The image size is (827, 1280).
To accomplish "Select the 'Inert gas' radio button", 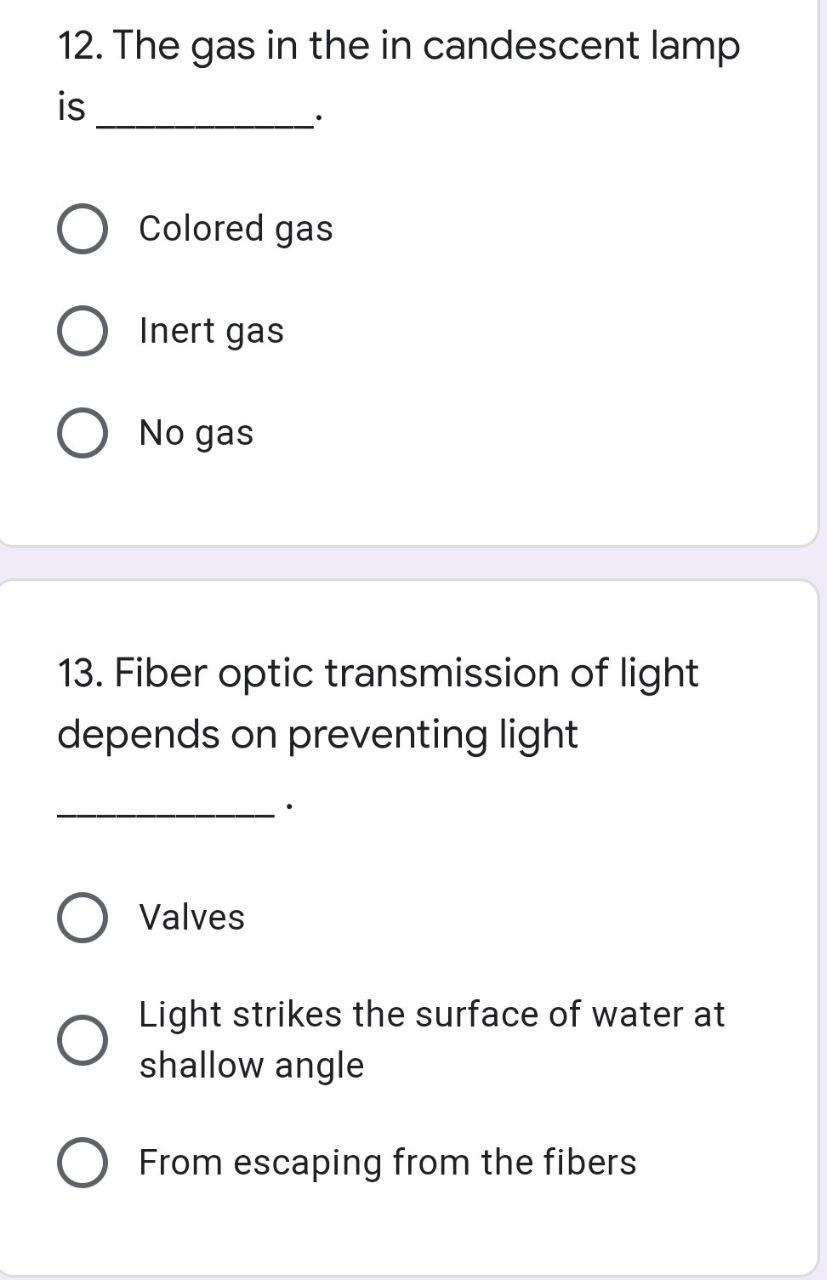I will point(84,330).
